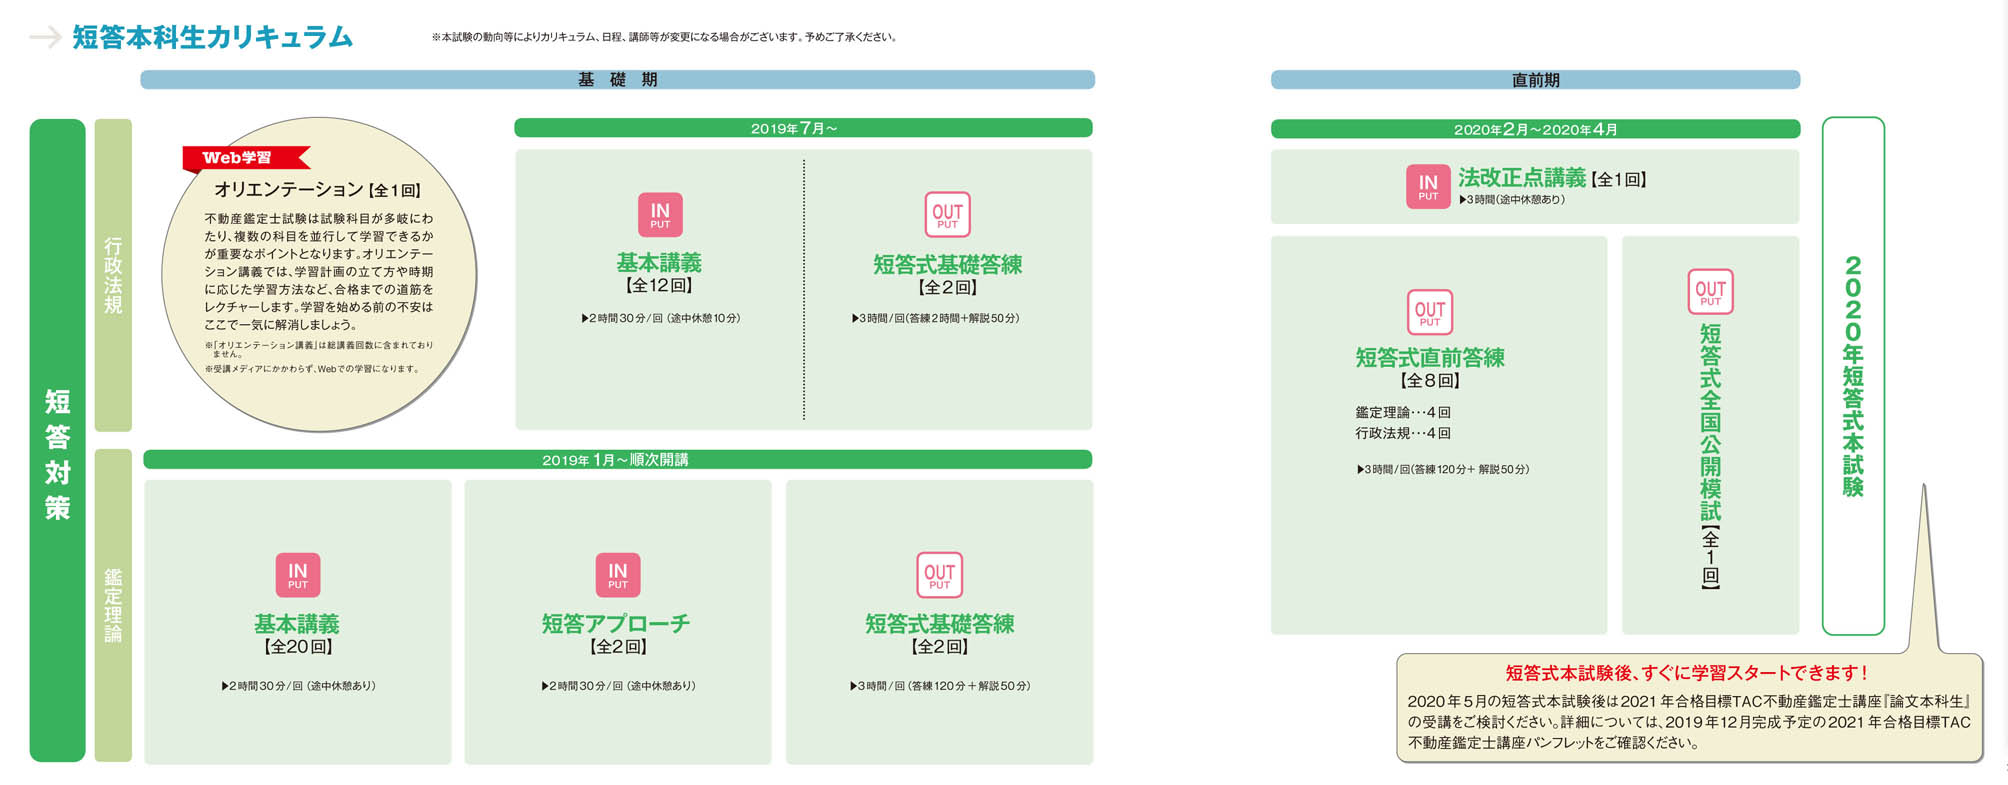Open the 短答式直前答練【全8回】 title
This screenshot has height=785, width=2008.
coord(1430,358)
